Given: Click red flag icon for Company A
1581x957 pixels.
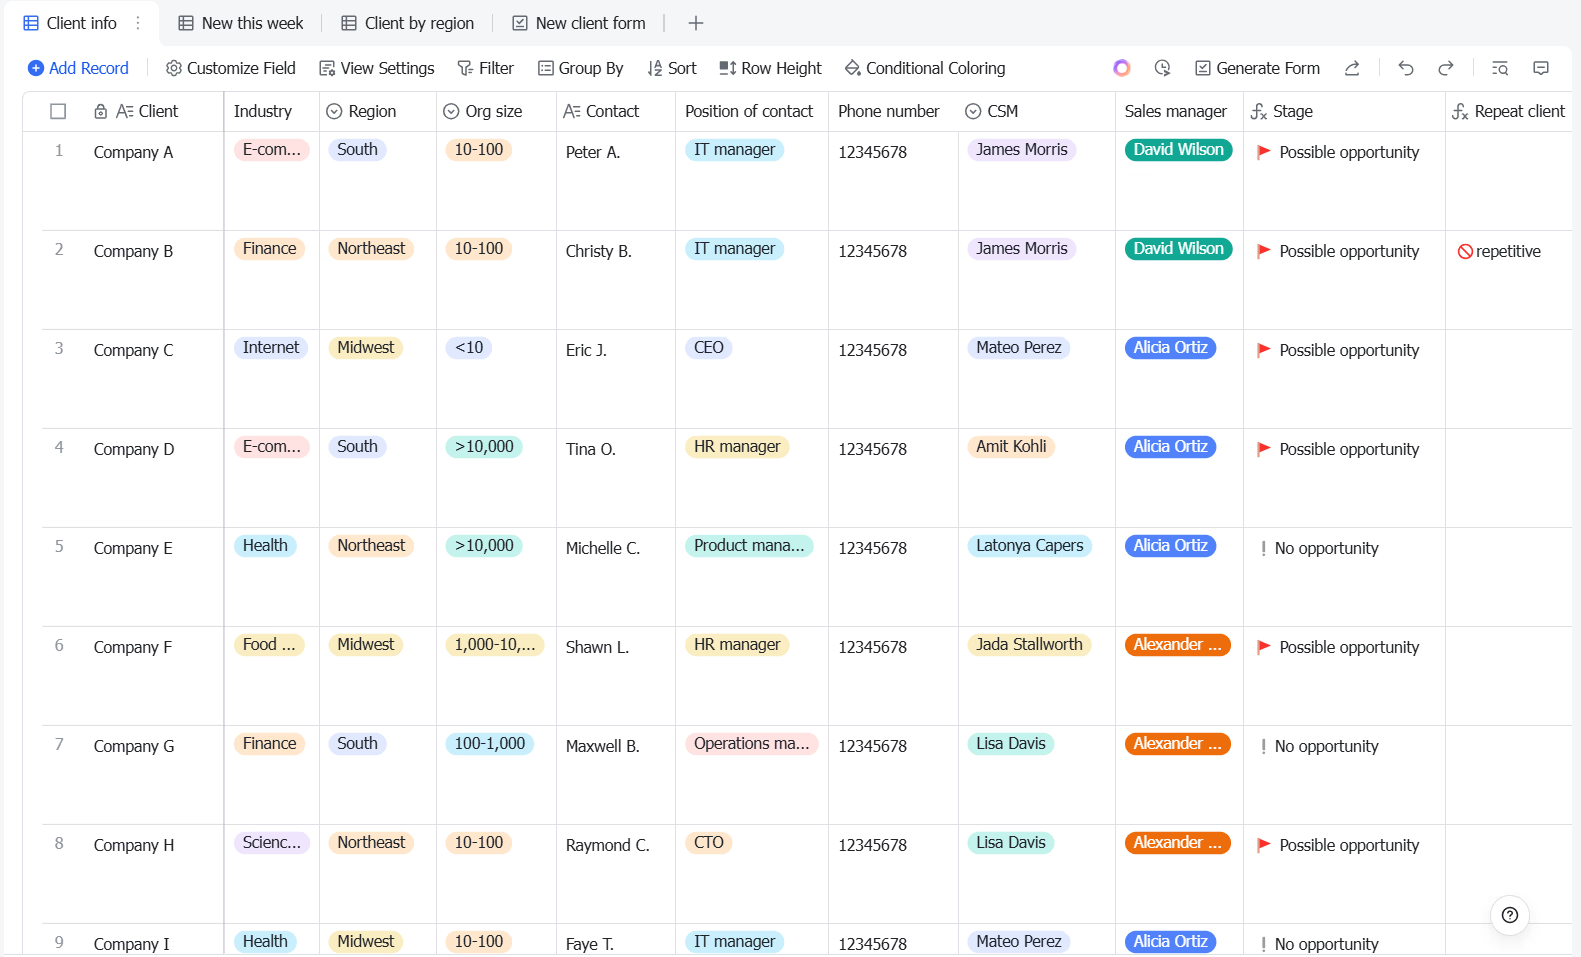Looking at the screenshot, I should click(x=1264, y=152).
